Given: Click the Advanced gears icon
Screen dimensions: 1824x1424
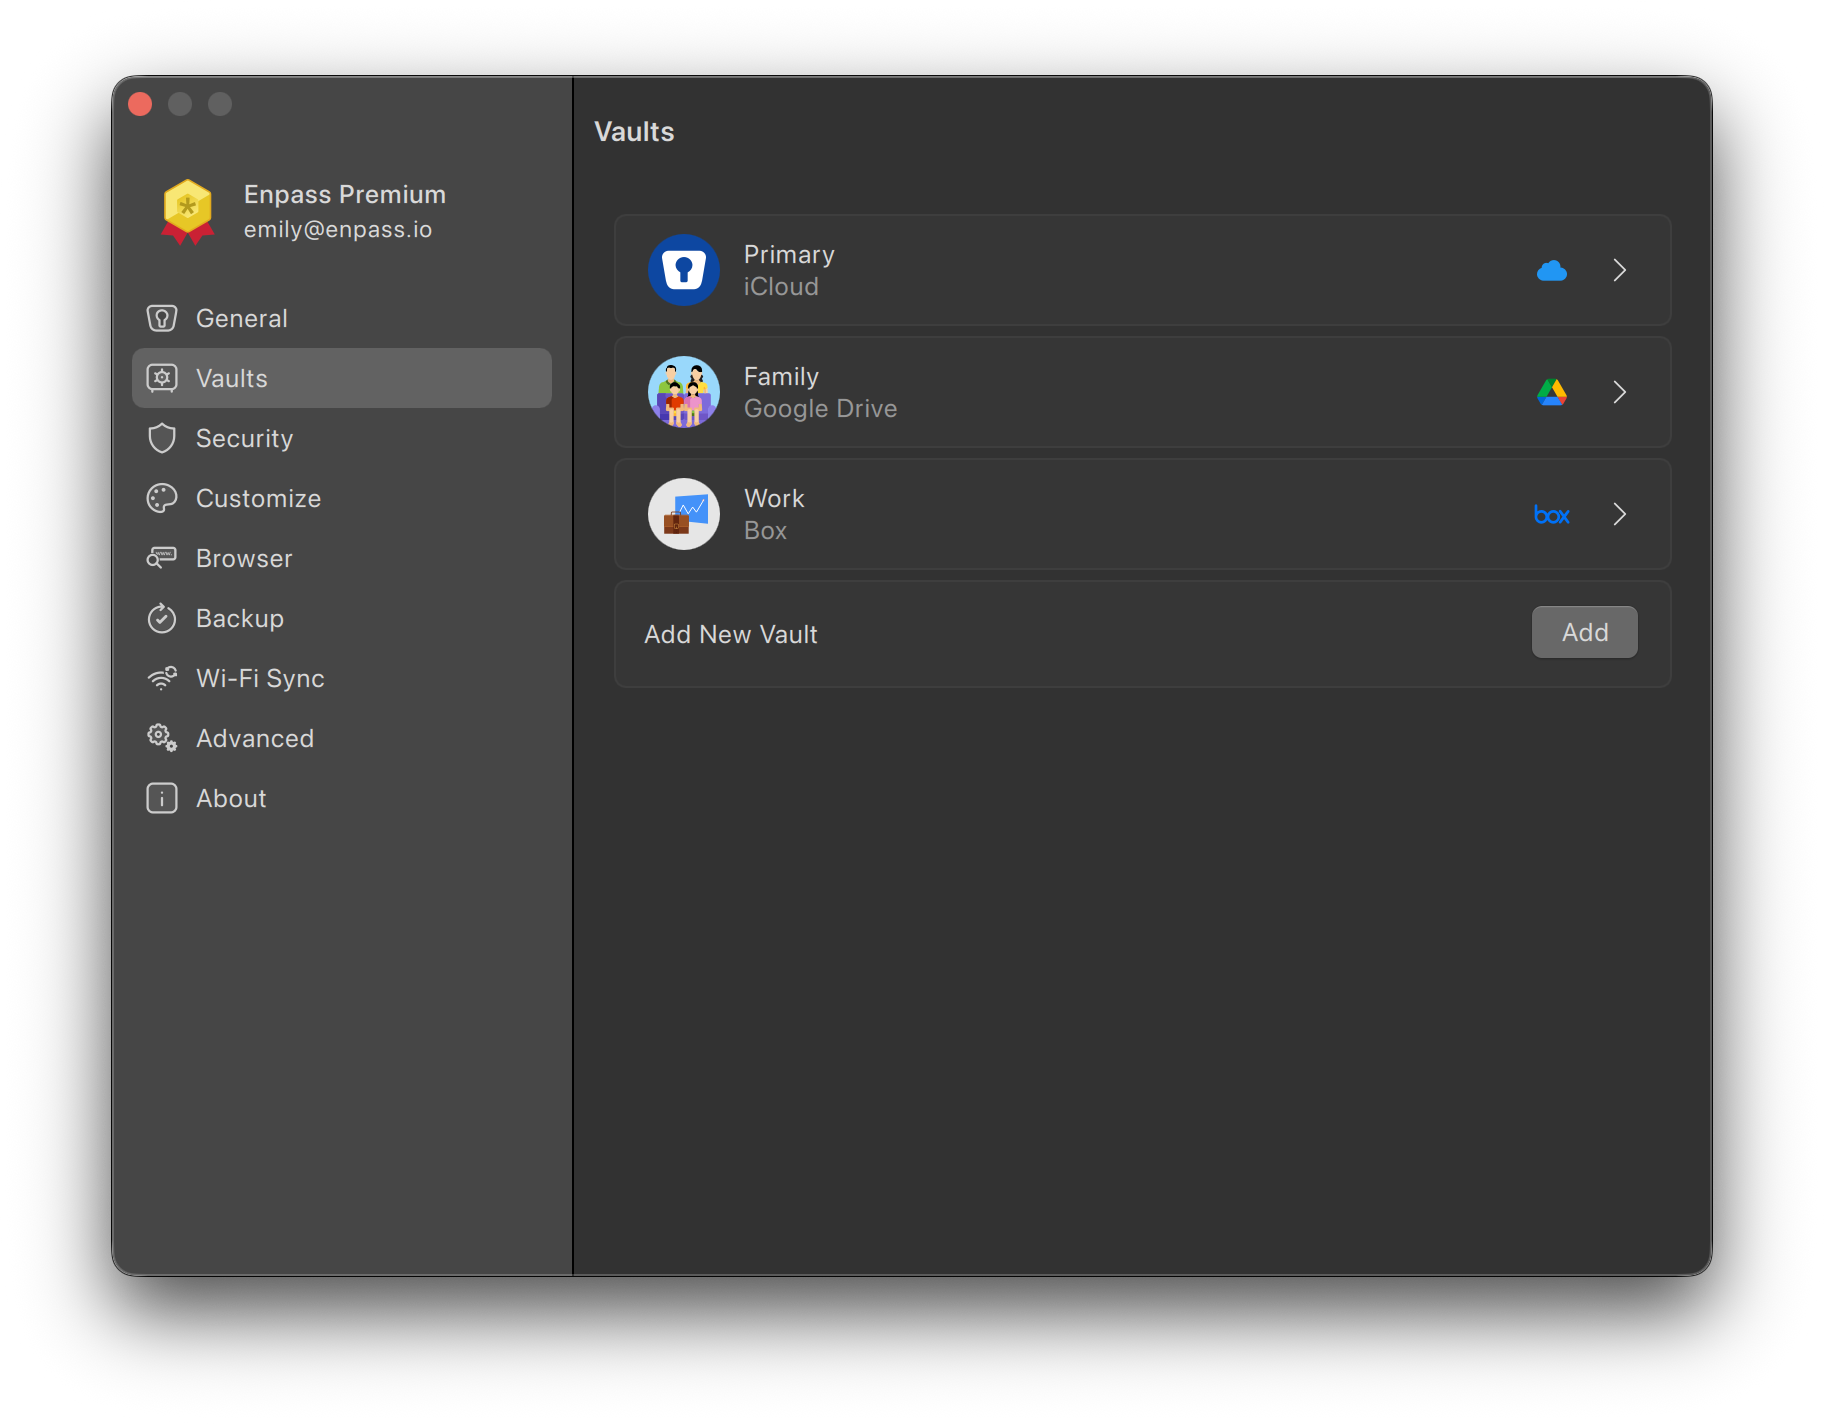Looking at the screenshot, I should pos(162,738).
